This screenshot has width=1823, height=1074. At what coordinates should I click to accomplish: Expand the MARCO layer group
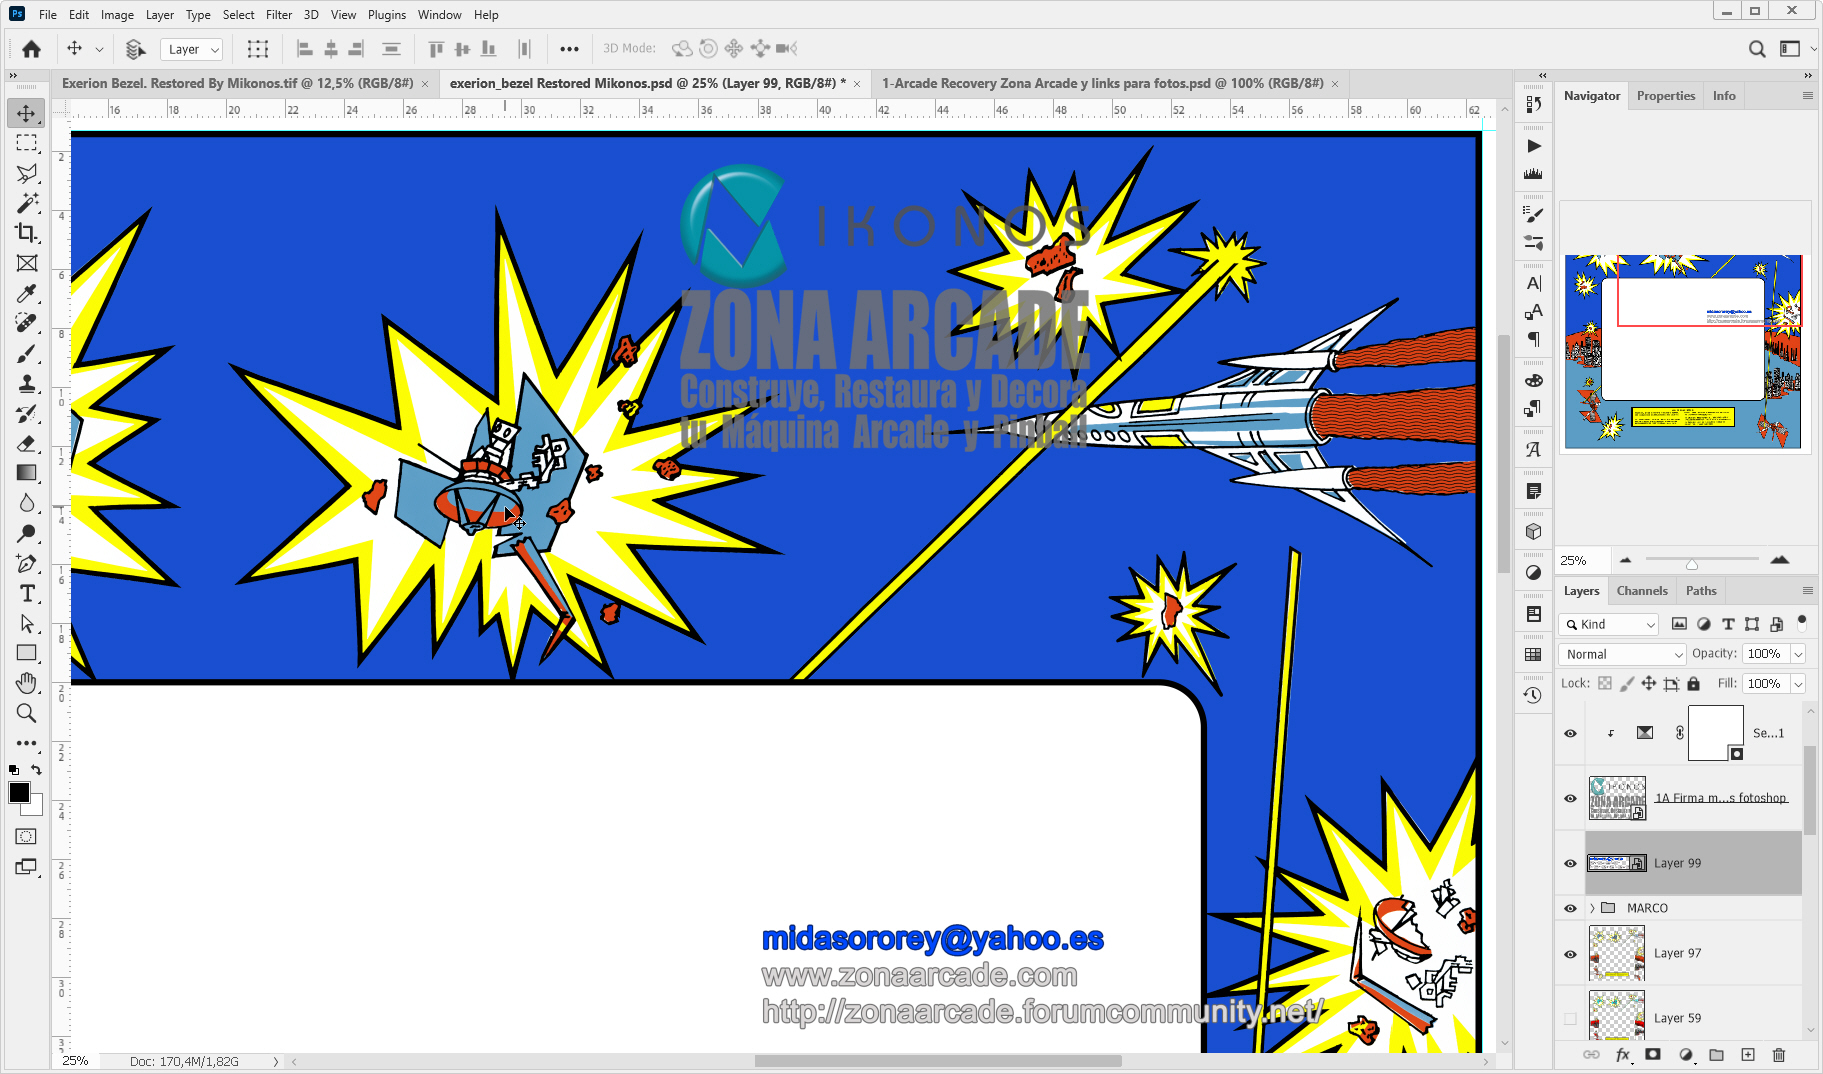1592,908
